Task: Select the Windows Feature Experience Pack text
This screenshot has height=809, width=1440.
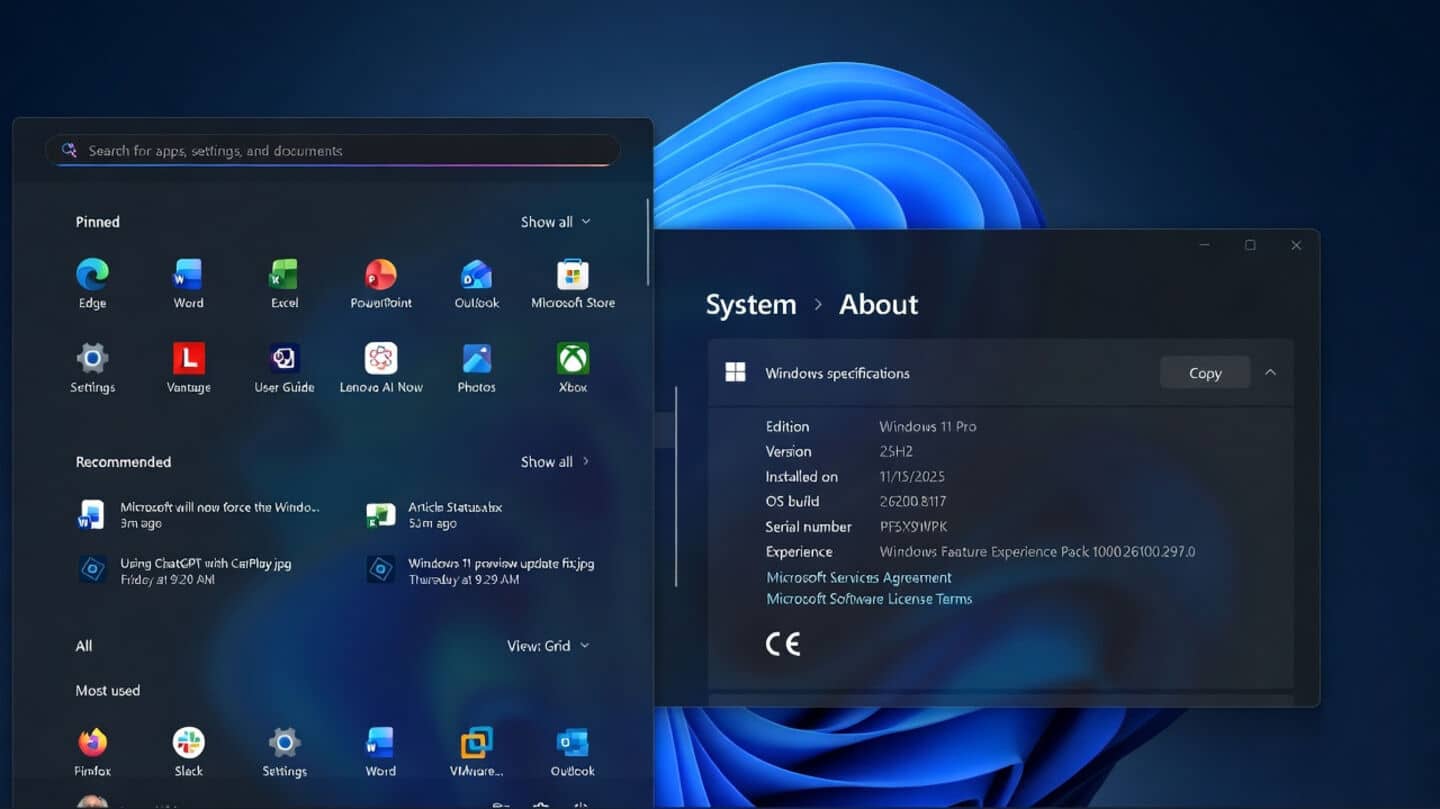Action: tap(1037, 552)
